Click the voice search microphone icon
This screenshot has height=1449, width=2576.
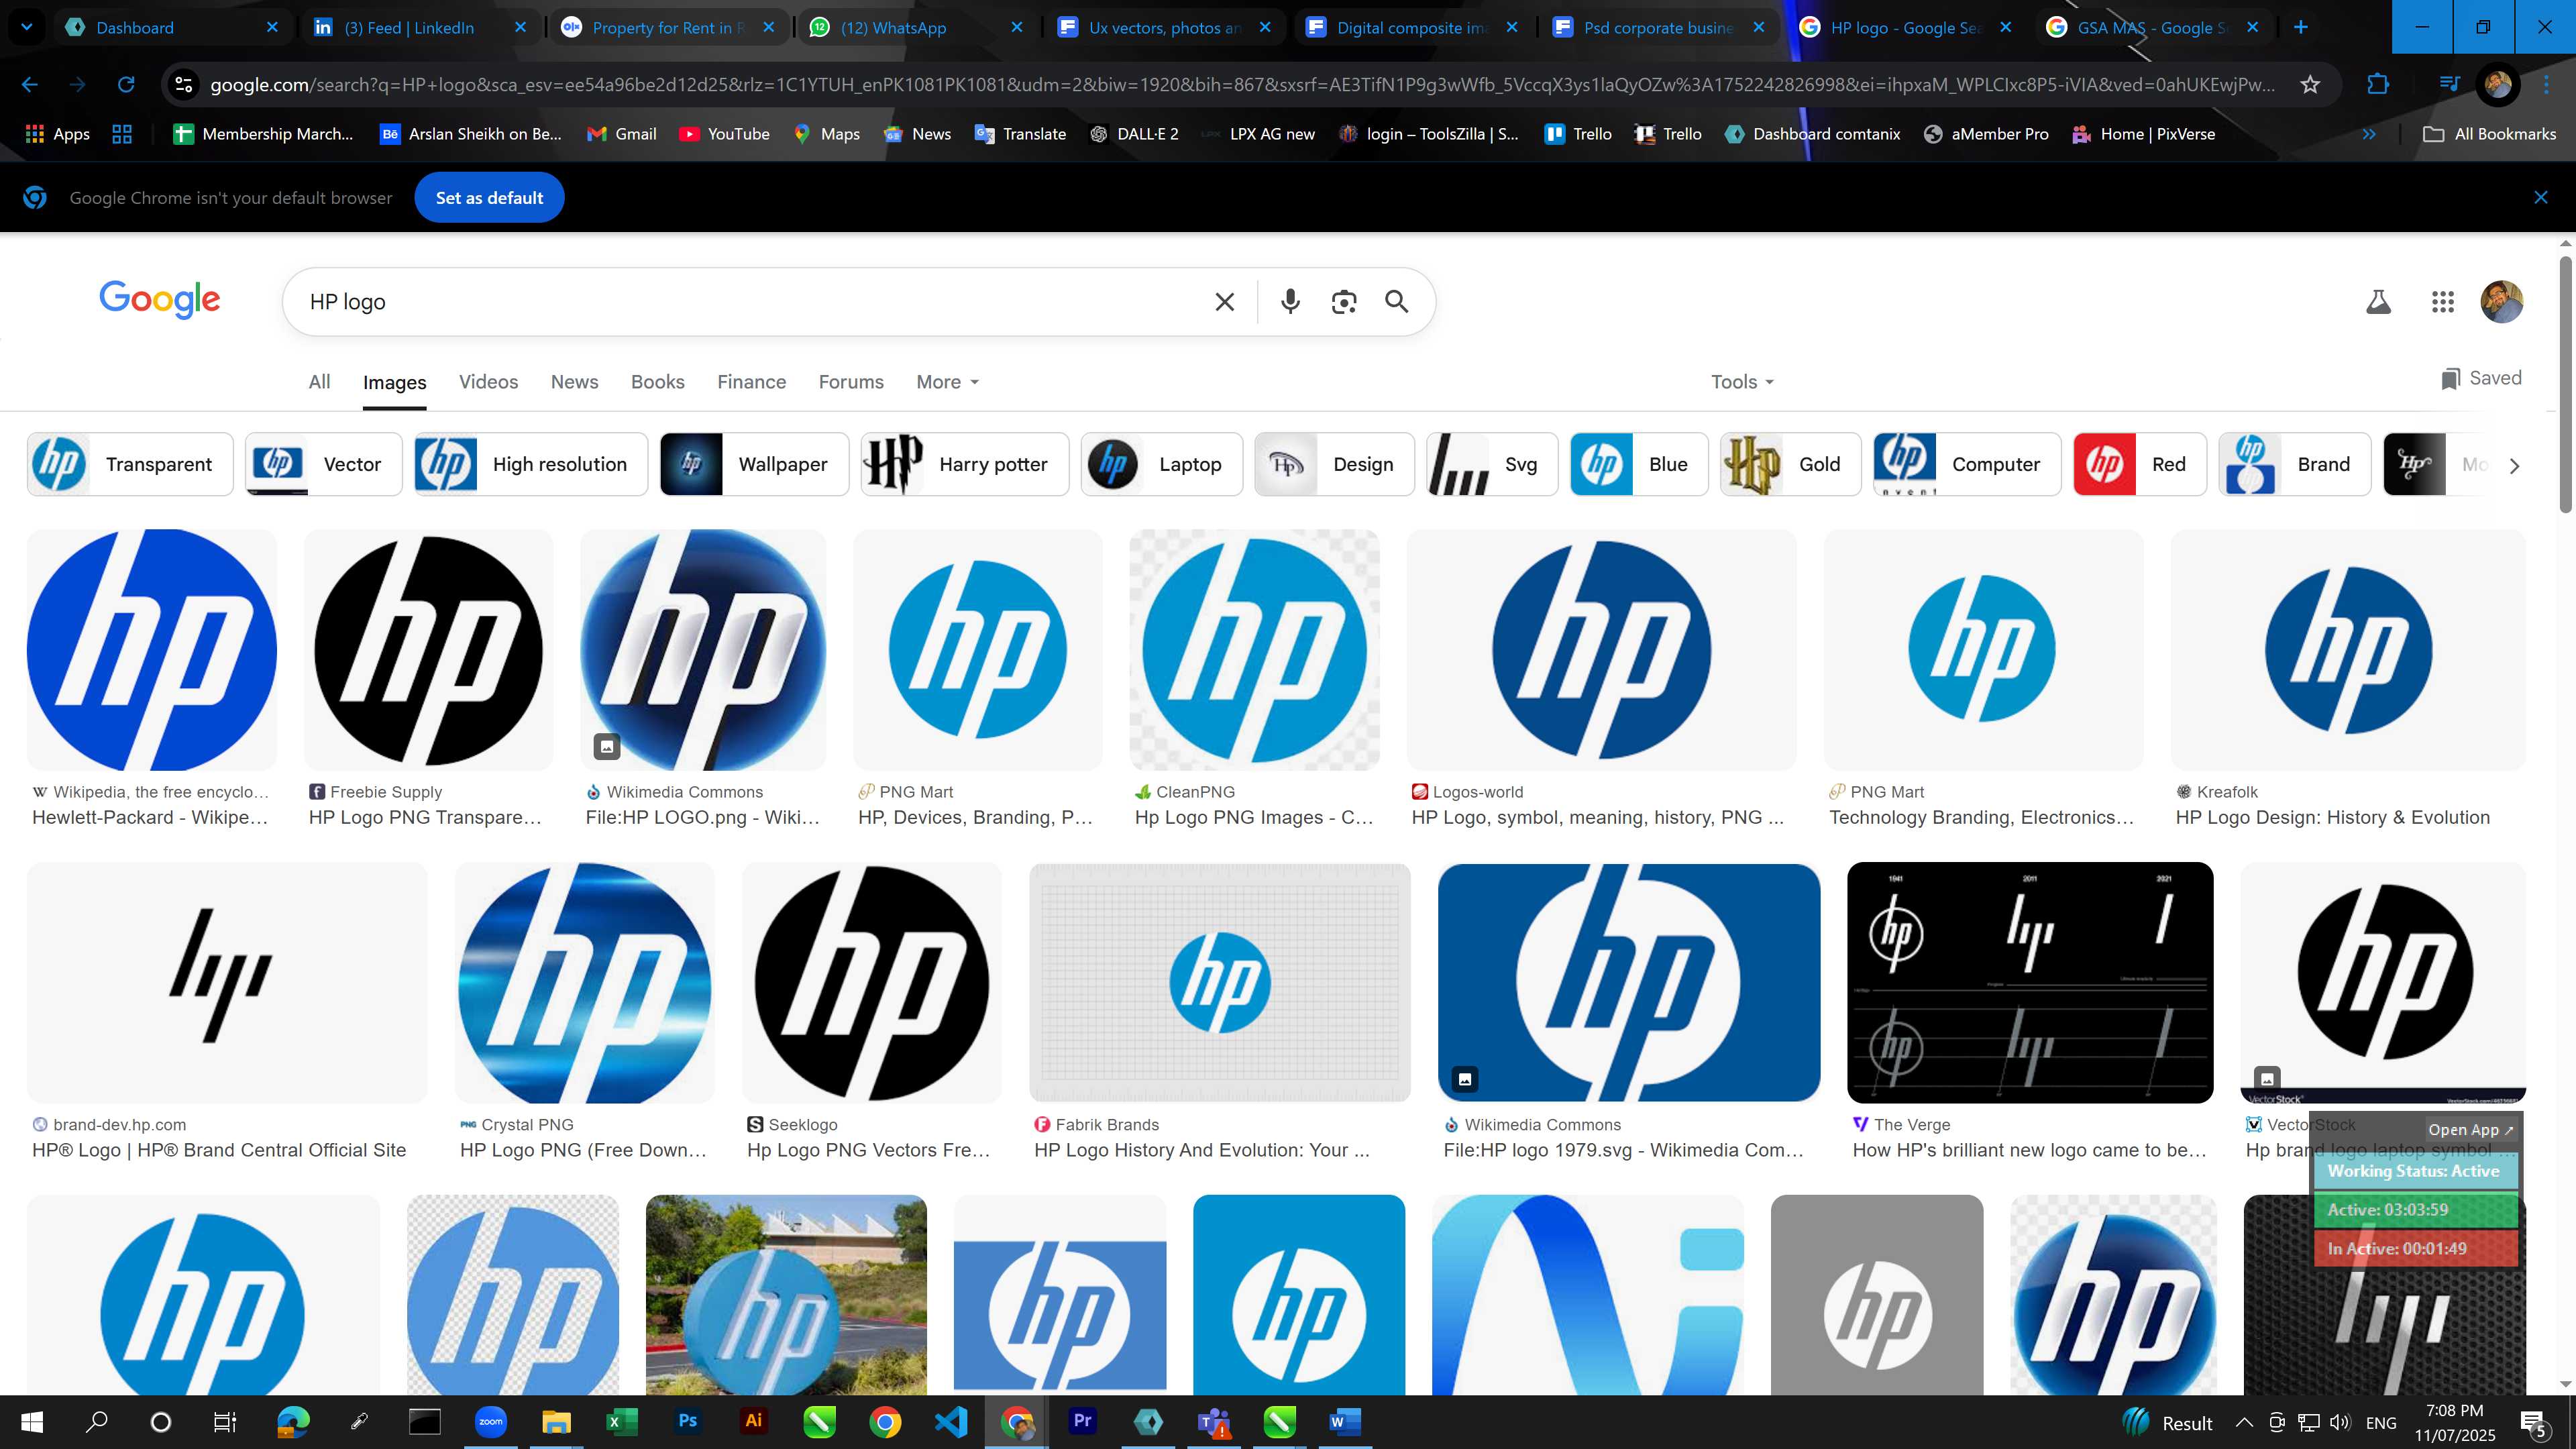(x=1290, y=301)
